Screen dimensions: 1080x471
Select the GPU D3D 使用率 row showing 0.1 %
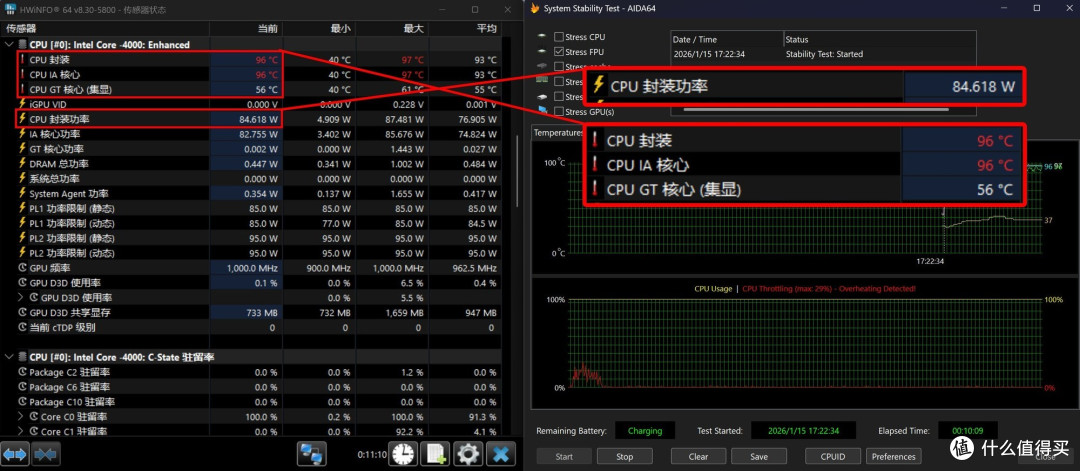[x=251, y=283]
